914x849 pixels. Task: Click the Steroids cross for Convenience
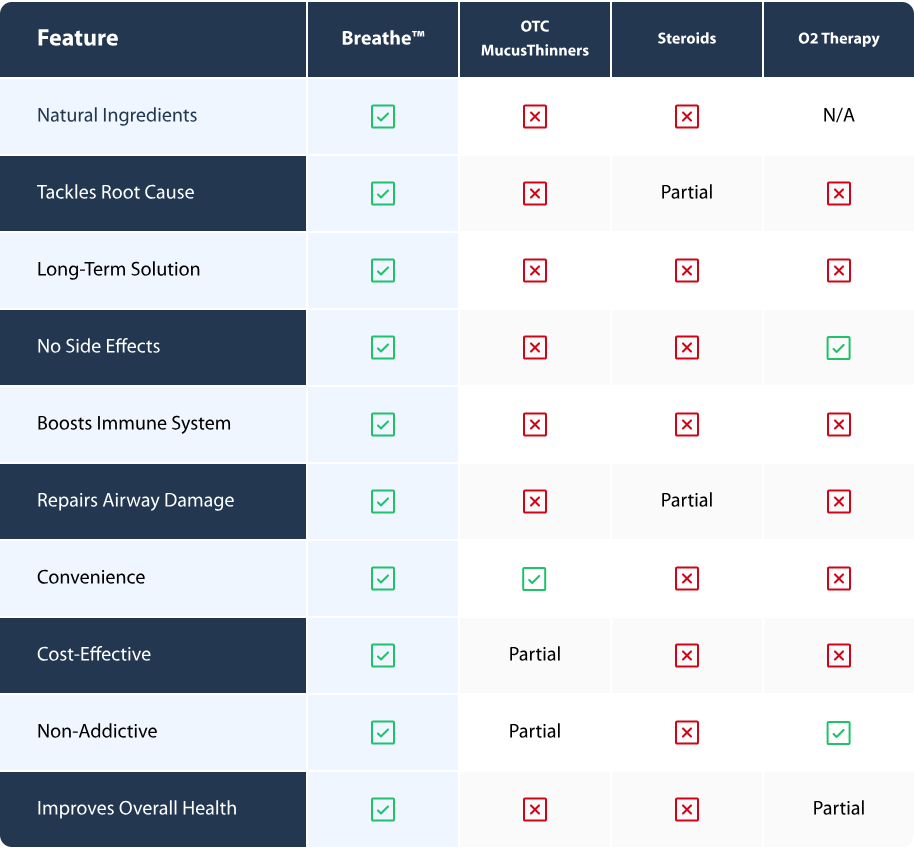[687, 578]
